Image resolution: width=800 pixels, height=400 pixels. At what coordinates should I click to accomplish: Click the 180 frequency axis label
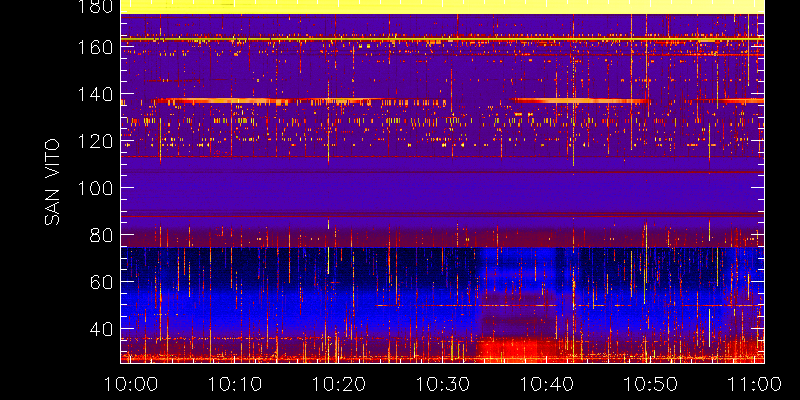(x=95, y=7)
